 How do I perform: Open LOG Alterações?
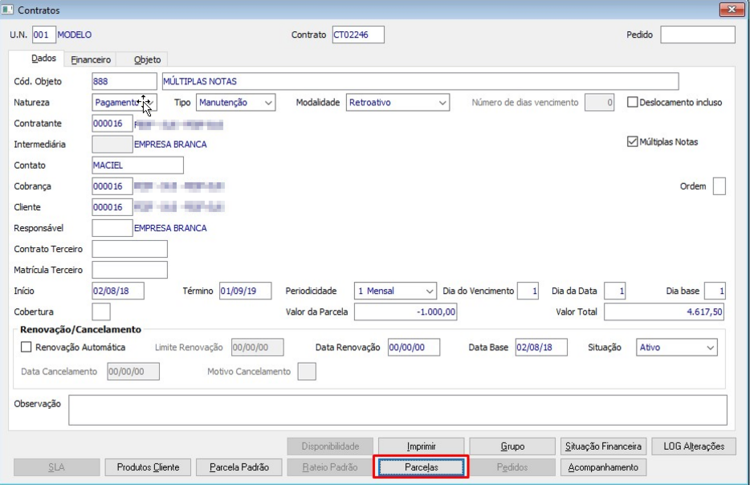click(x=694, y=446)
